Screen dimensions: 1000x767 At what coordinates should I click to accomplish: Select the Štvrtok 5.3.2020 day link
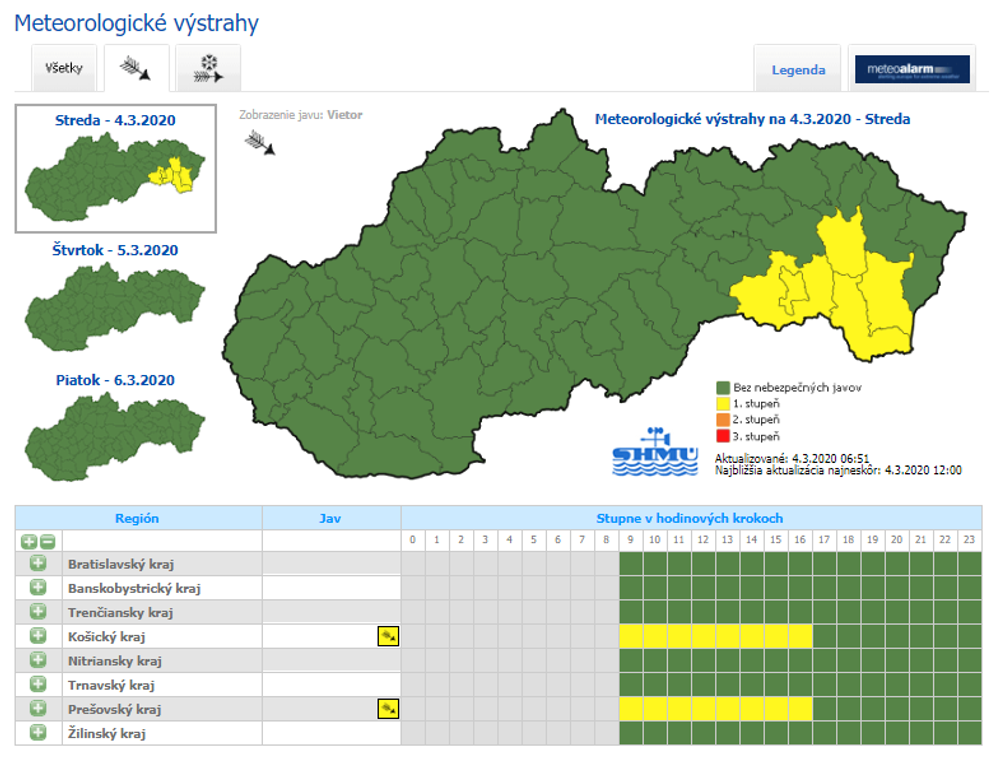click(x=115, y=250)
